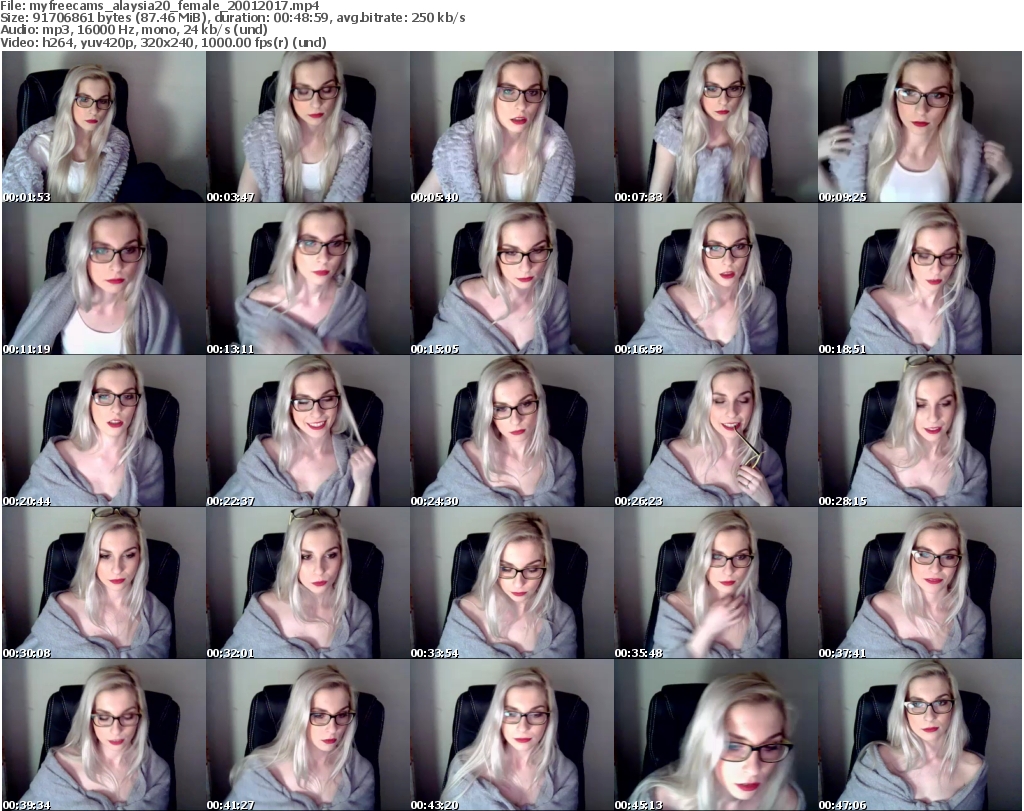Screen dimensions: 1024x811
Task: Click the File name header line
Action: 160,6
